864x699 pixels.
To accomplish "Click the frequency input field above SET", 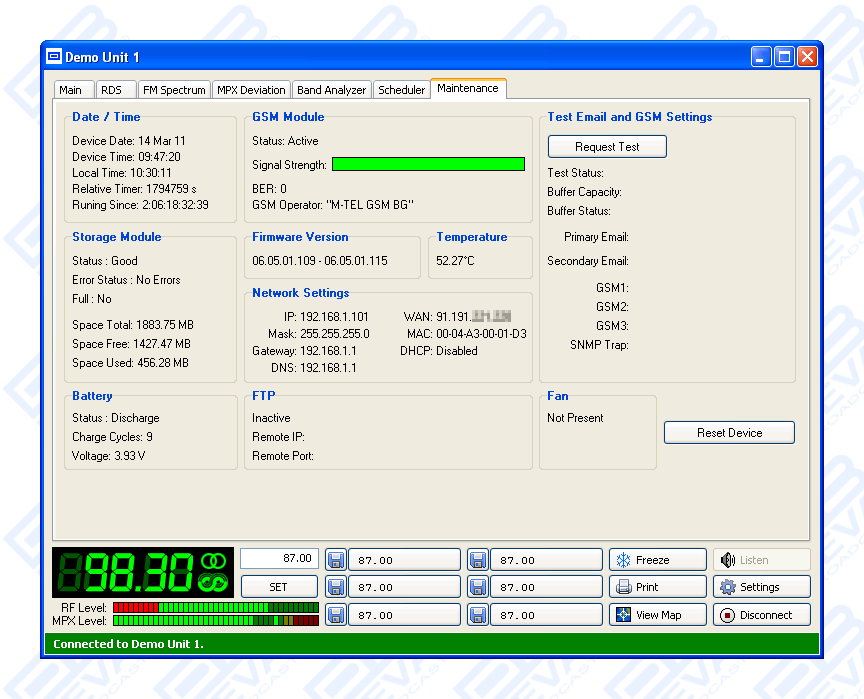I will 279,559.
